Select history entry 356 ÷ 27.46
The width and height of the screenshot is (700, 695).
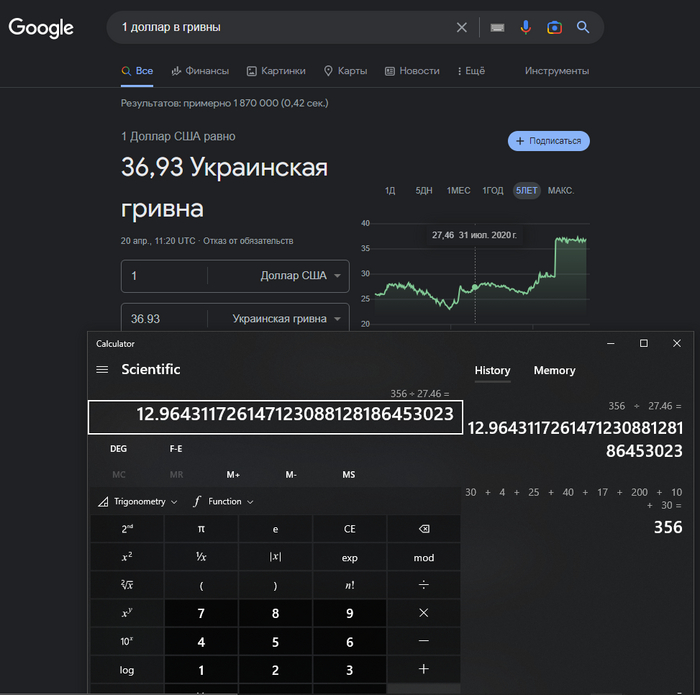pos(575,431)
